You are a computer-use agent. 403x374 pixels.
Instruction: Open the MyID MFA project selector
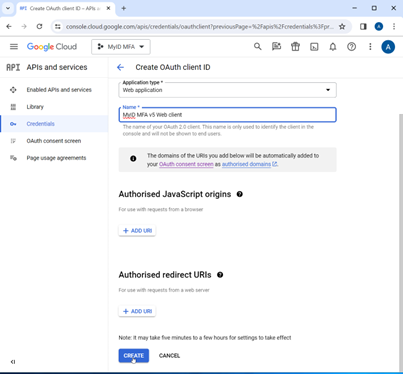[x=121, y=47]
